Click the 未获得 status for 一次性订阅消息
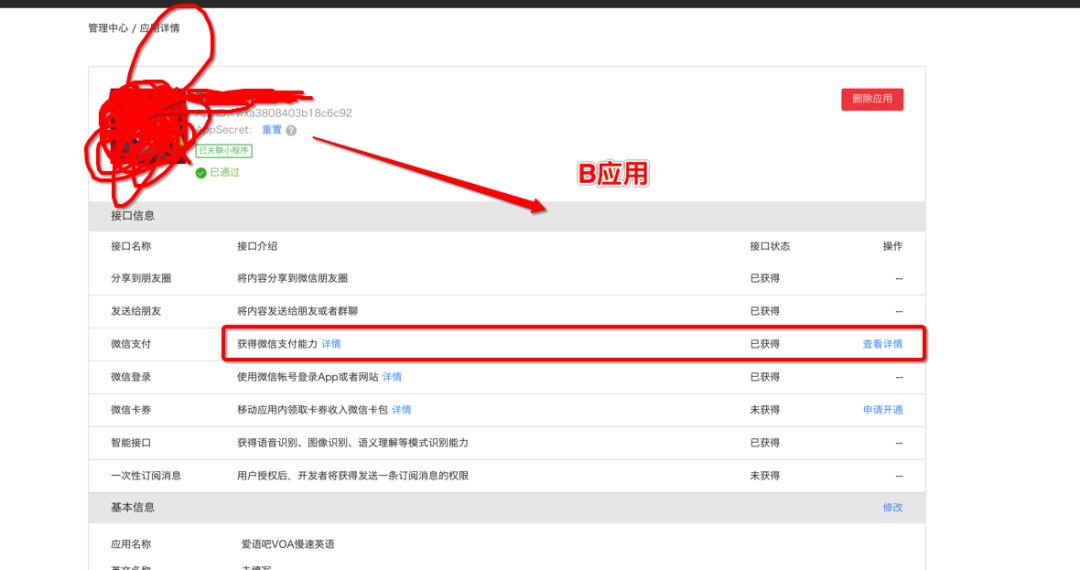Image resolution: width=1080 pixels, height=570 pixels. [x=765, y=476]
